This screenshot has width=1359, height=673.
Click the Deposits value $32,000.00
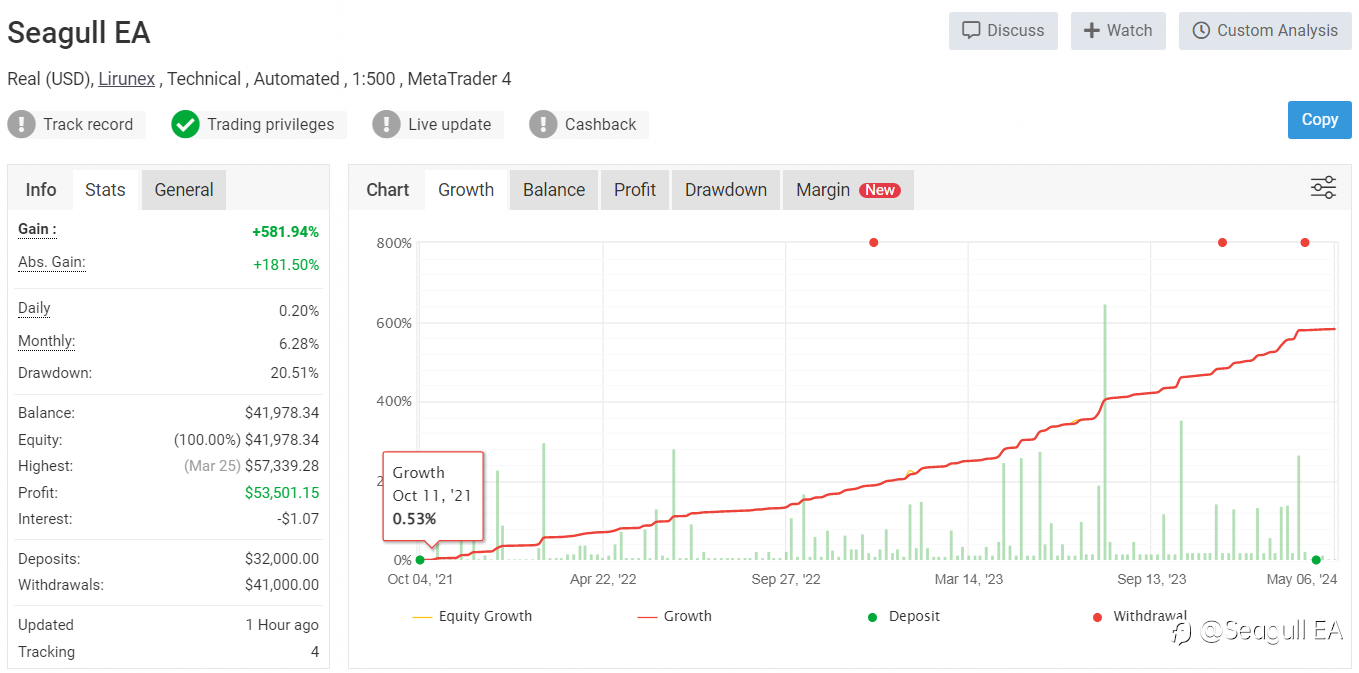[282, 559]
